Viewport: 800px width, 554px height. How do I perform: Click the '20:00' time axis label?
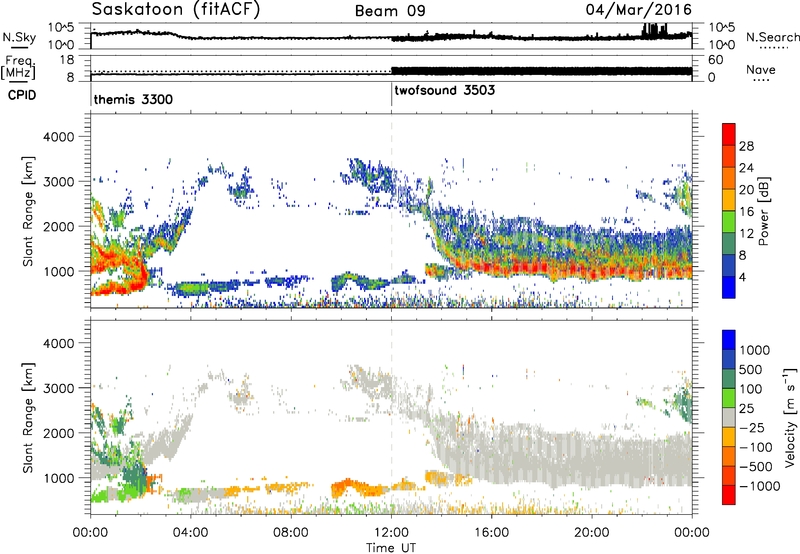[592, 533]
